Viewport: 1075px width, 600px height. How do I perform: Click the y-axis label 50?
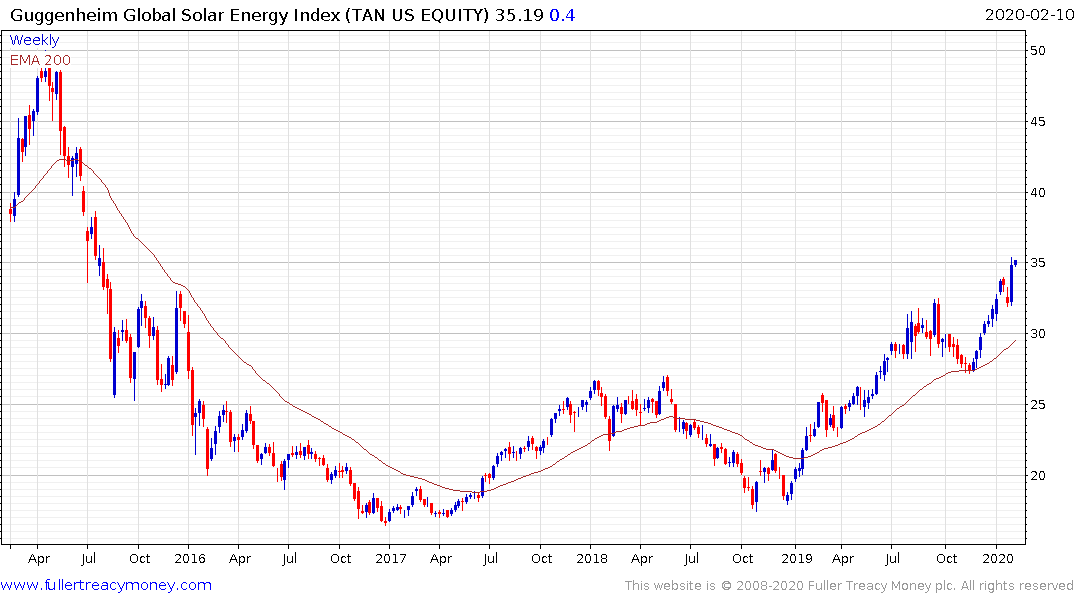(x=1037, y=51)
